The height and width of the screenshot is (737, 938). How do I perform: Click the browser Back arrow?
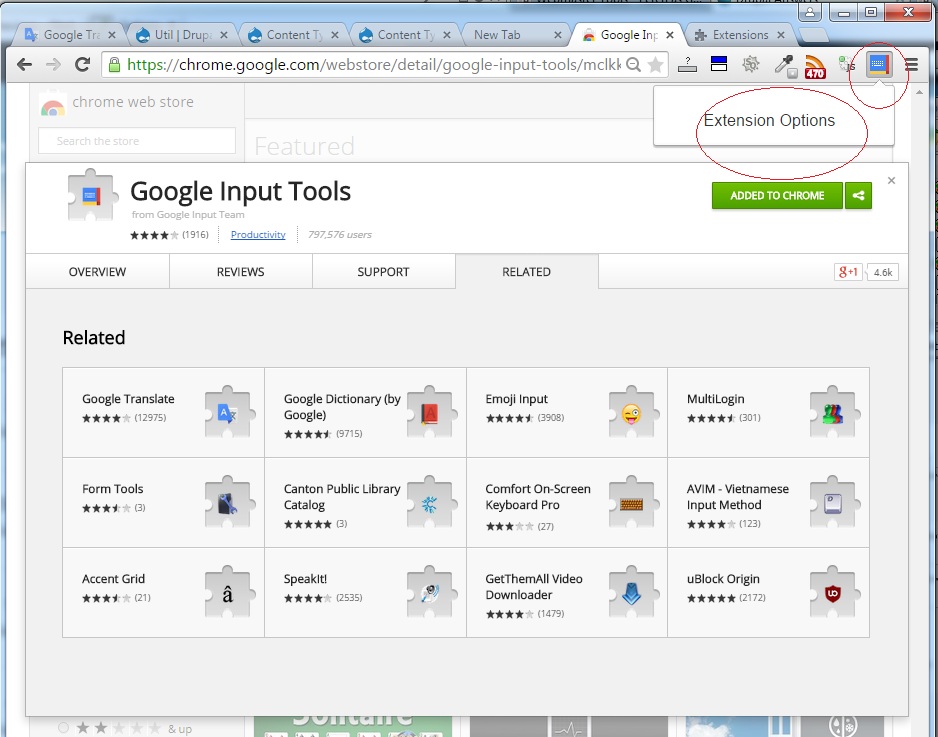tap(24, 65)
